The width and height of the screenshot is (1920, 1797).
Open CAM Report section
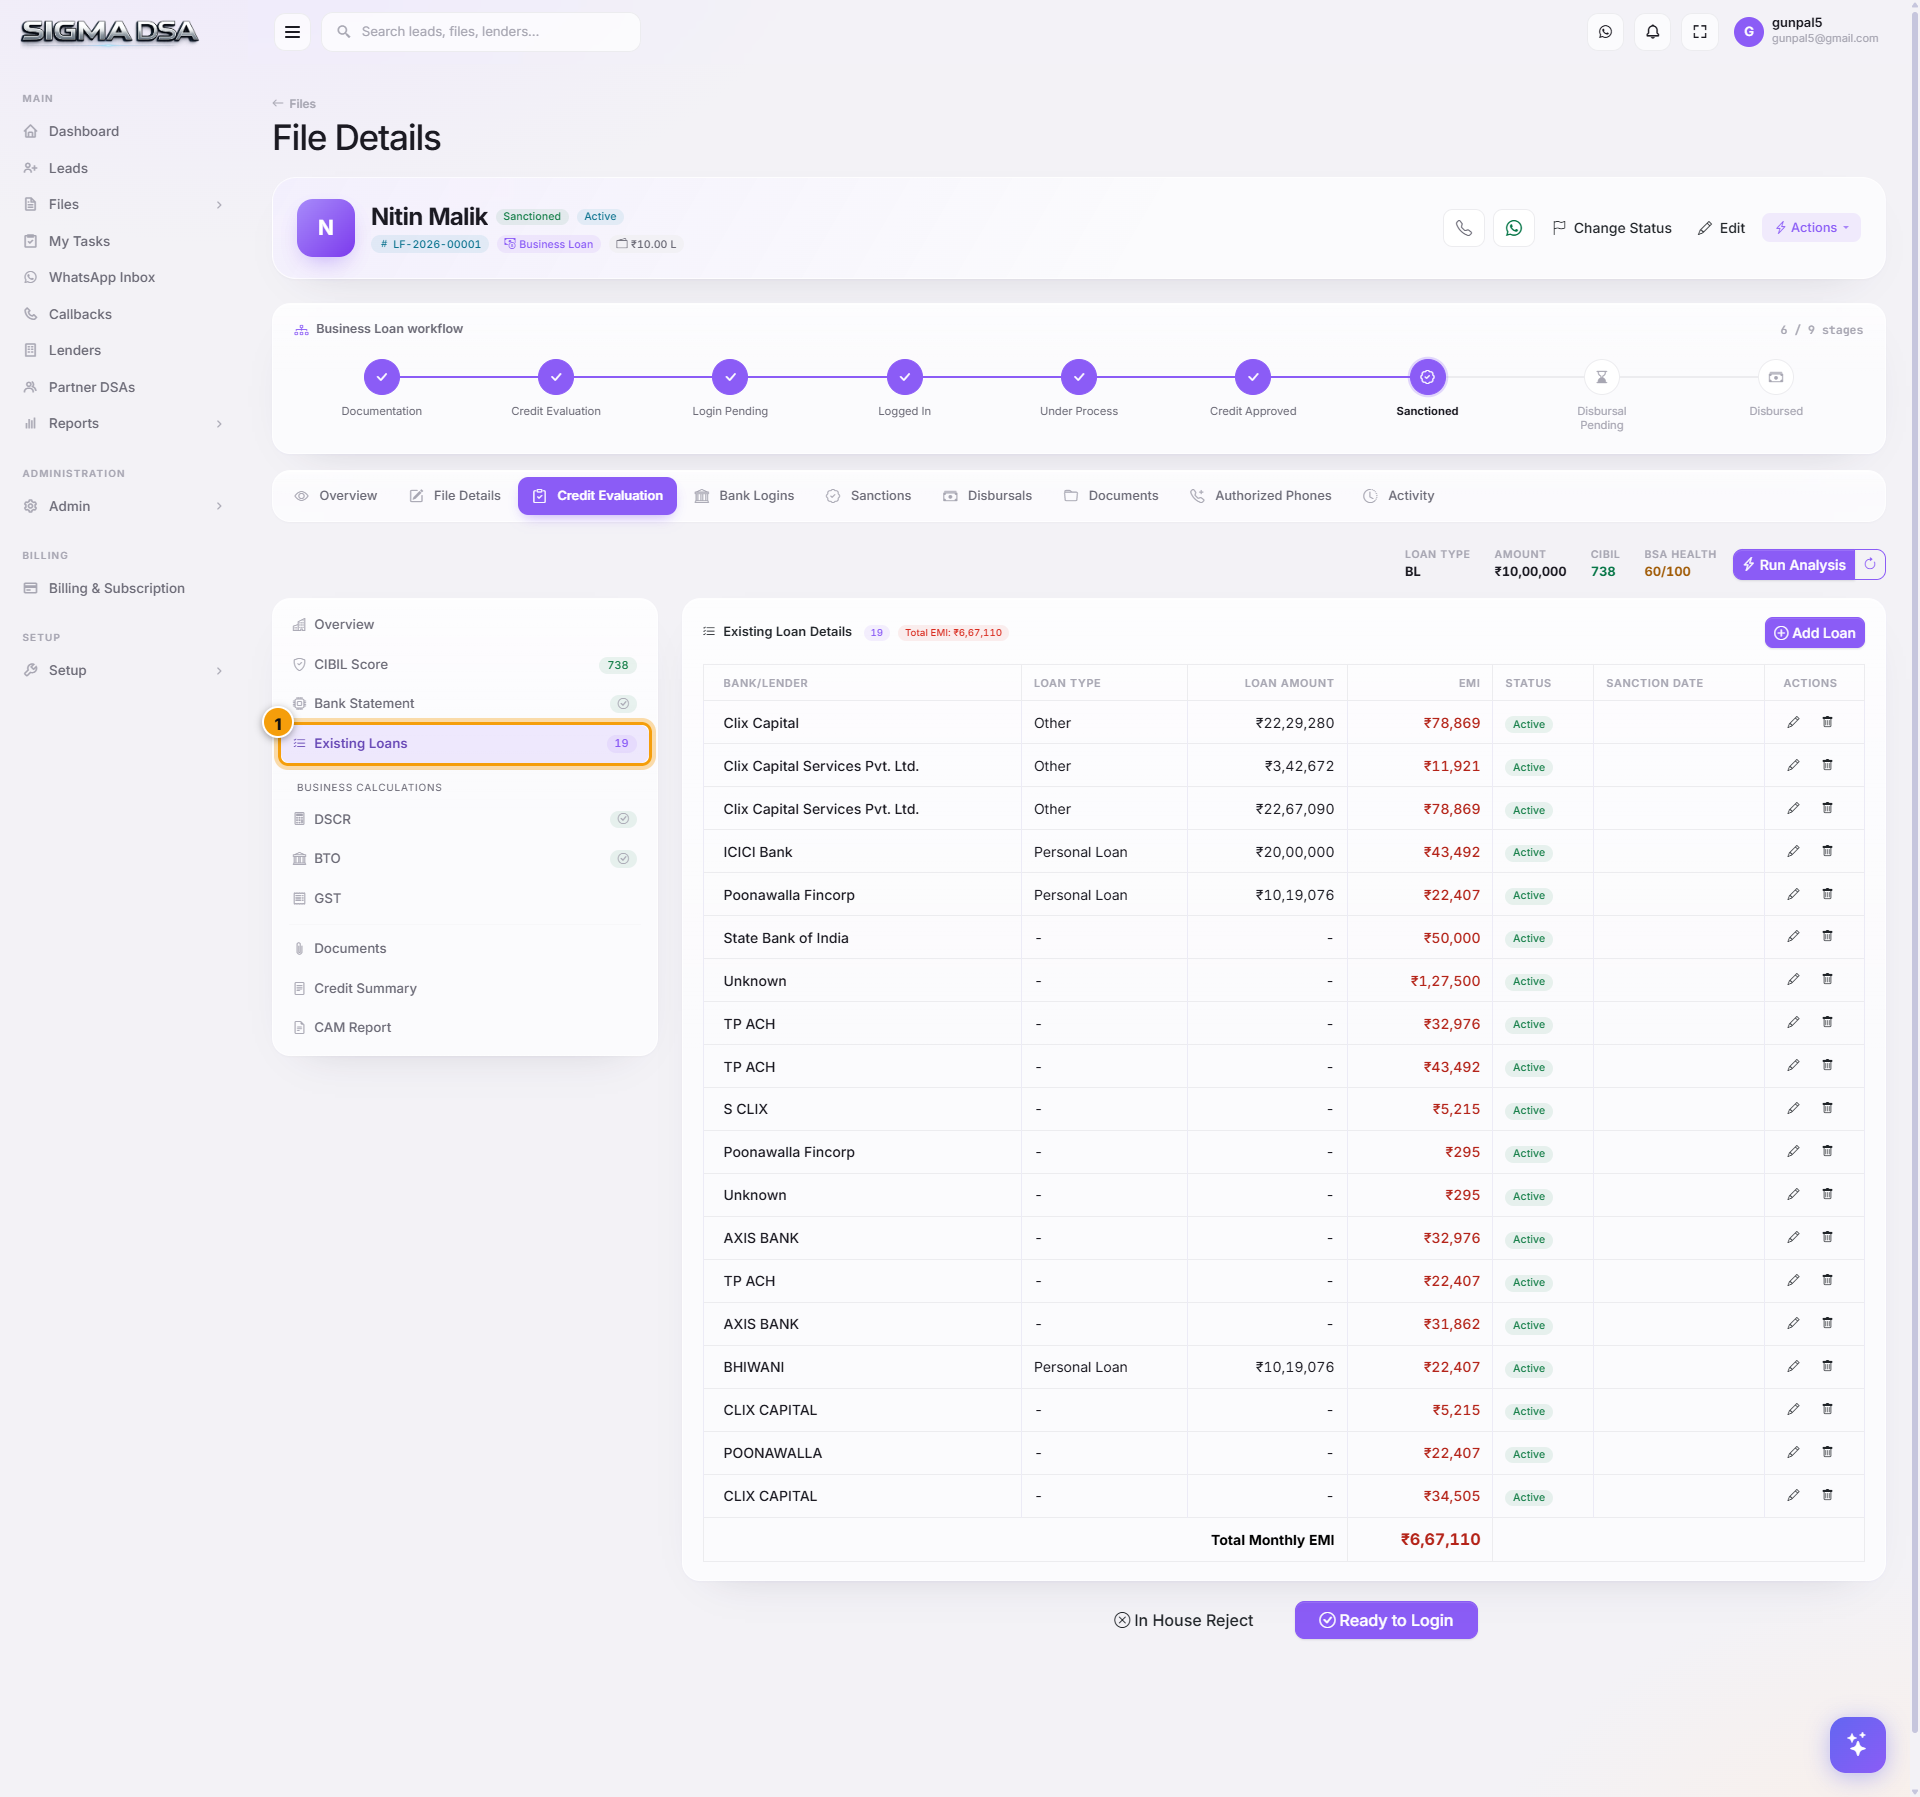[465, 1027]
